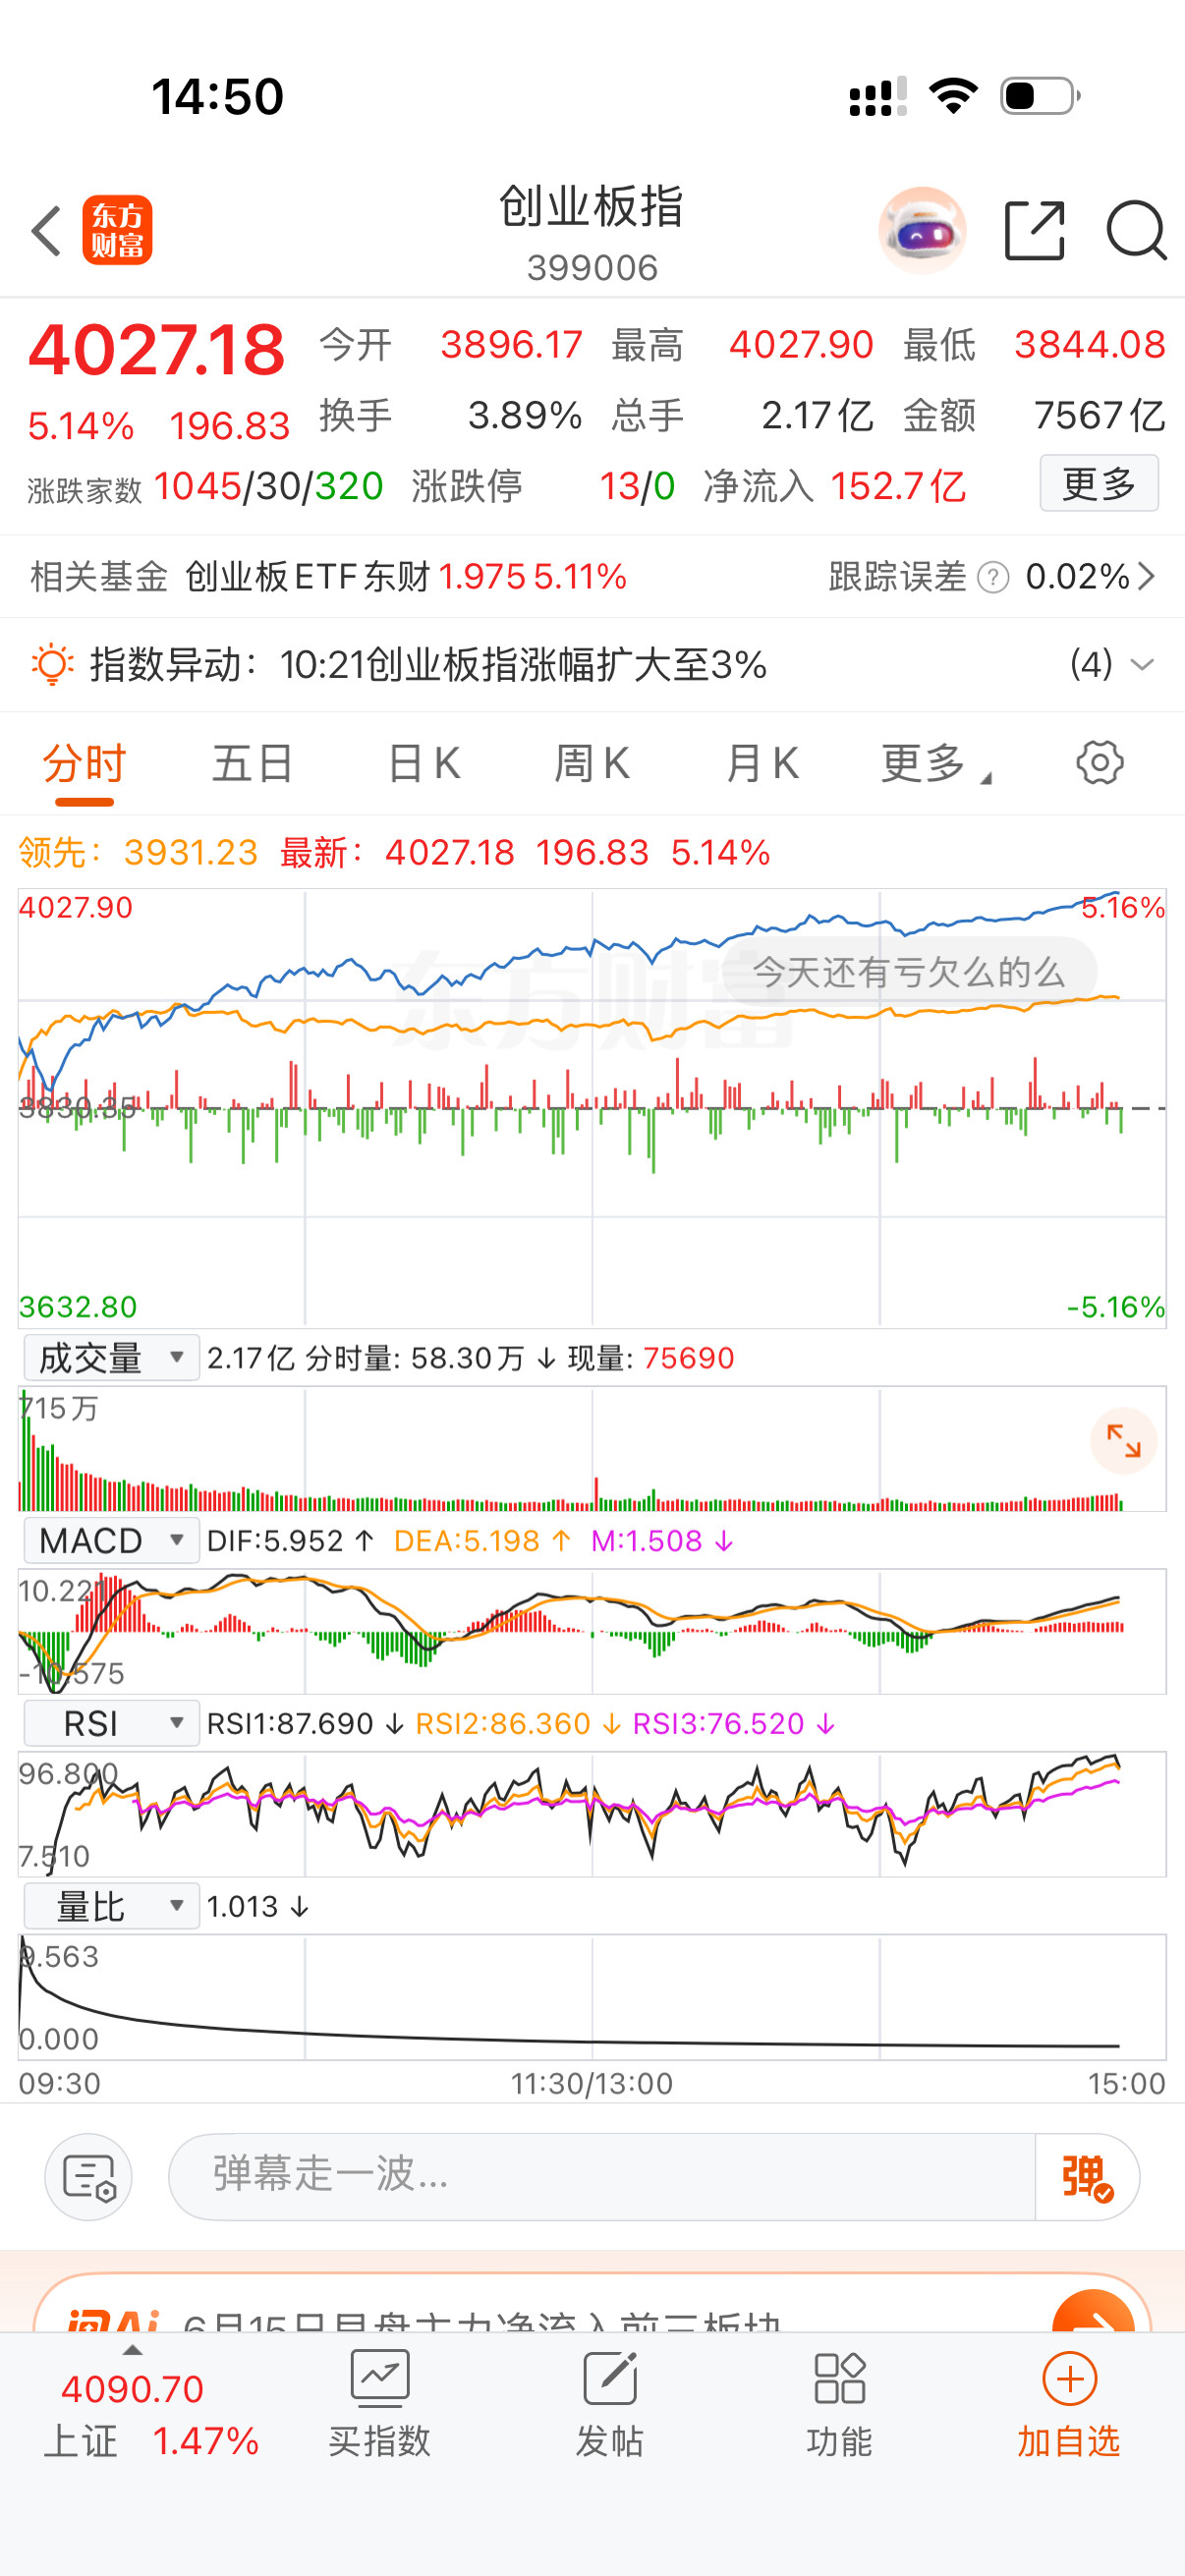1185x2576 pixels.
Task: Tap the 换手 3.89% value
Action: 525,415
